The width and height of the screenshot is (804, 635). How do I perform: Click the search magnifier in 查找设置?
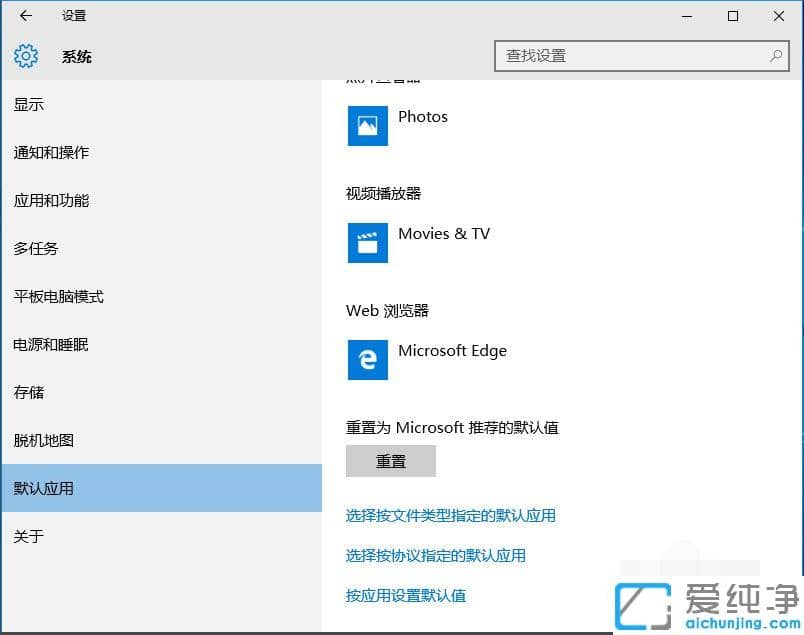[775, 56]
